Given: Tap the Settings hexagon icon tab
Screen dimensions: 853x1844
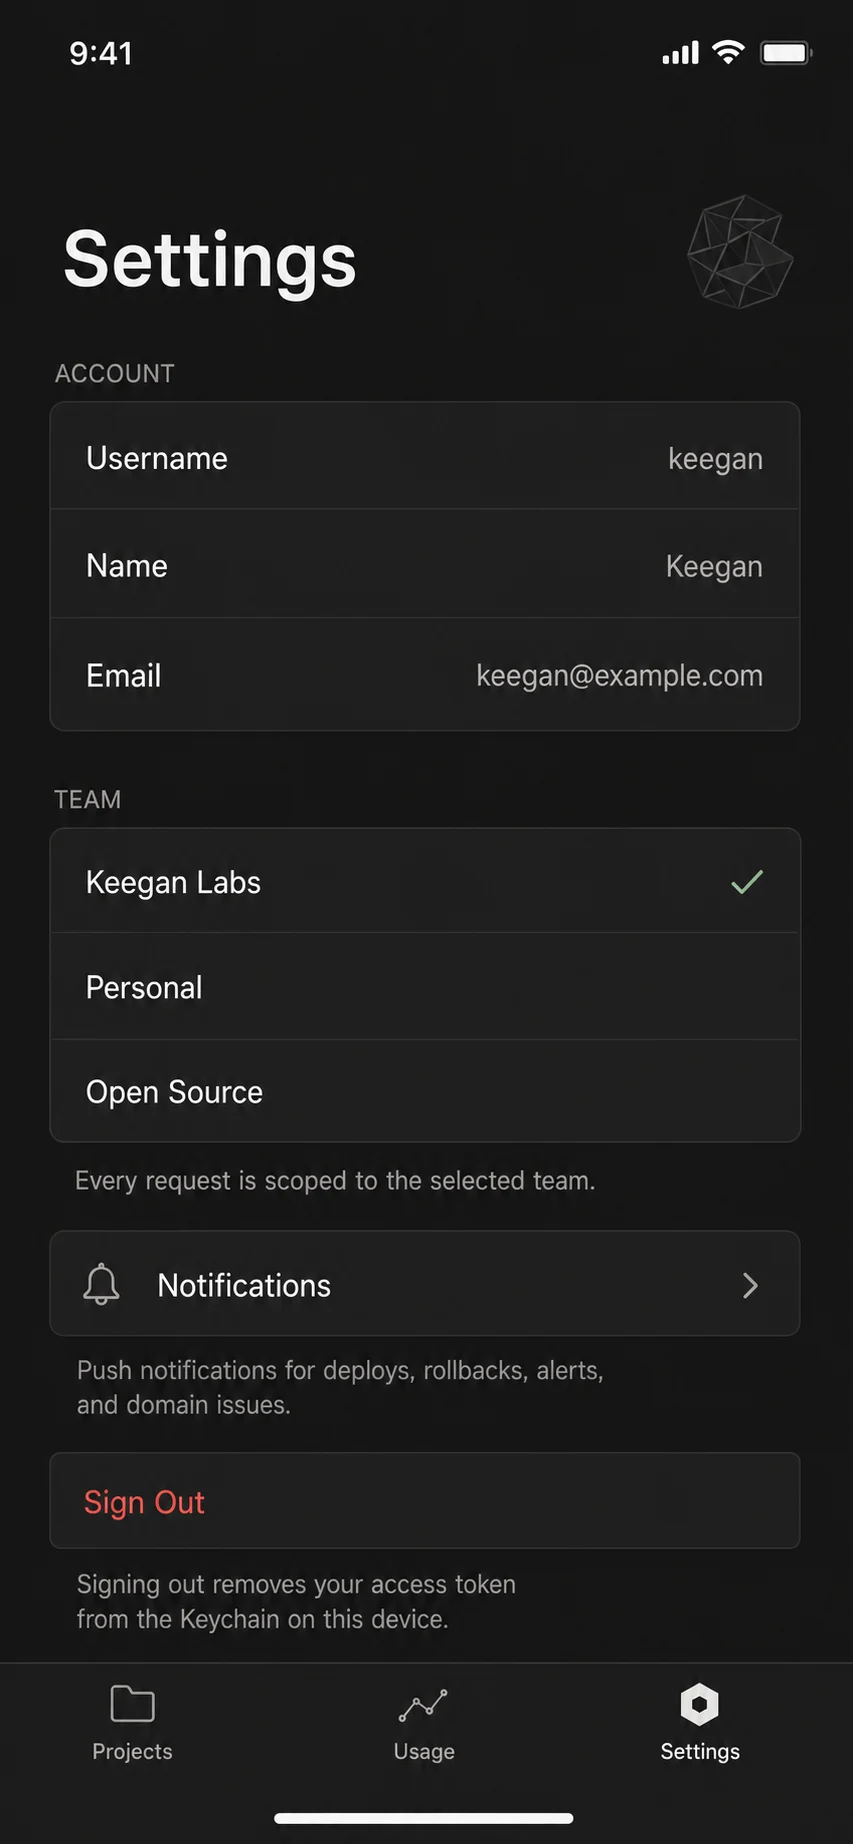Looking at the screenshot, I should [699, 1705].
